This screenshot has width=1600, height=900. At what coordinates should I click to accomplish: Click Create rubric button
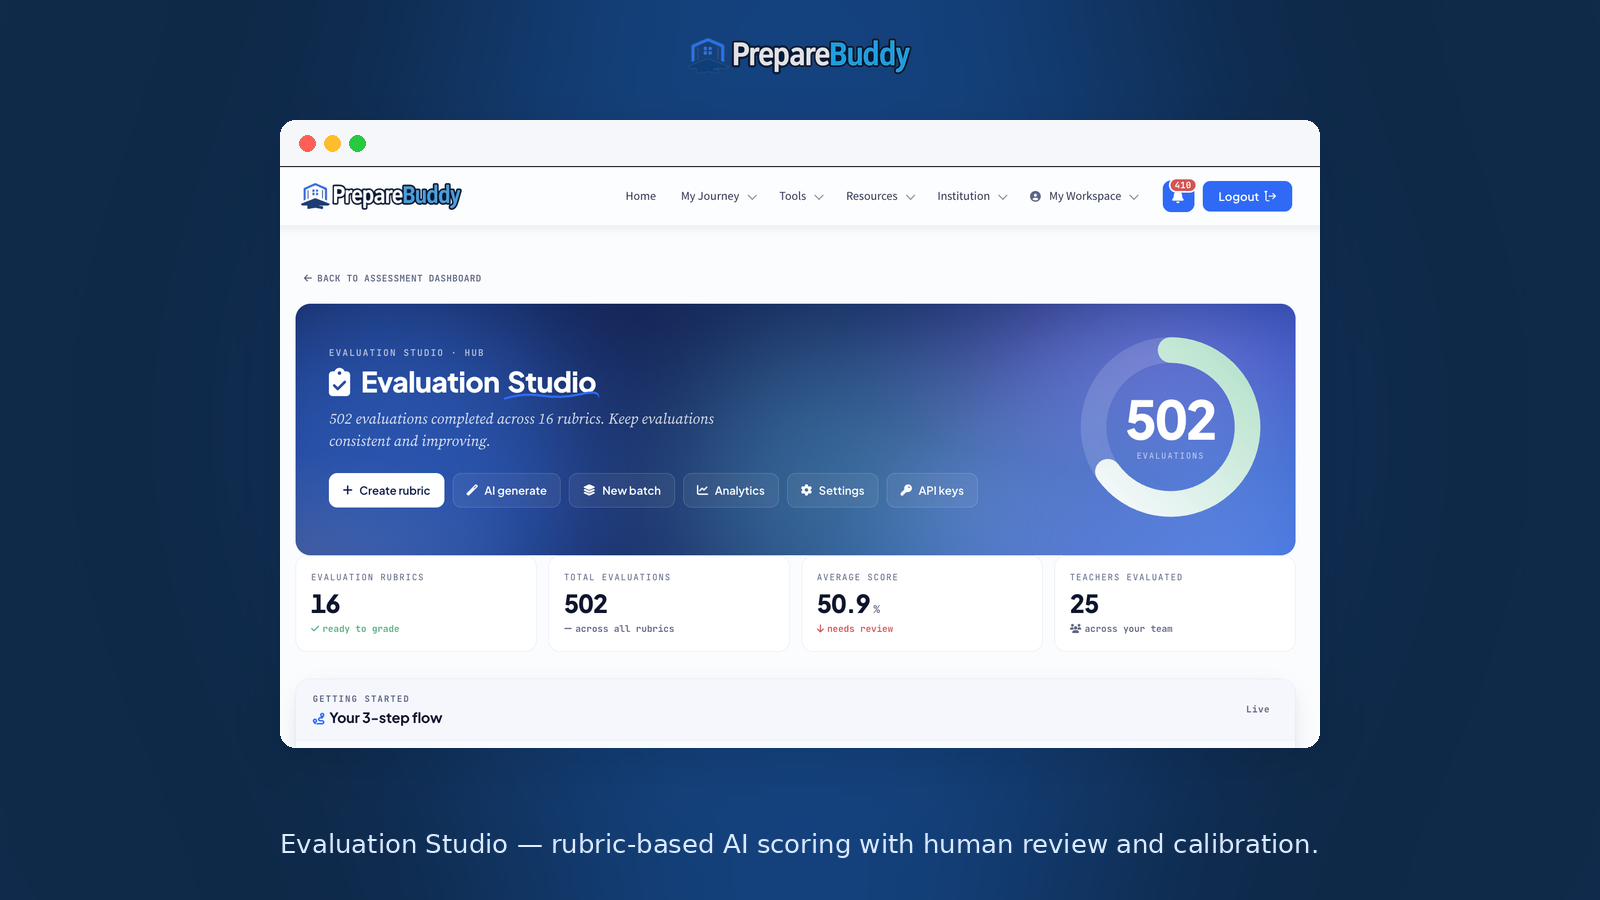click(x=386, y=490)
